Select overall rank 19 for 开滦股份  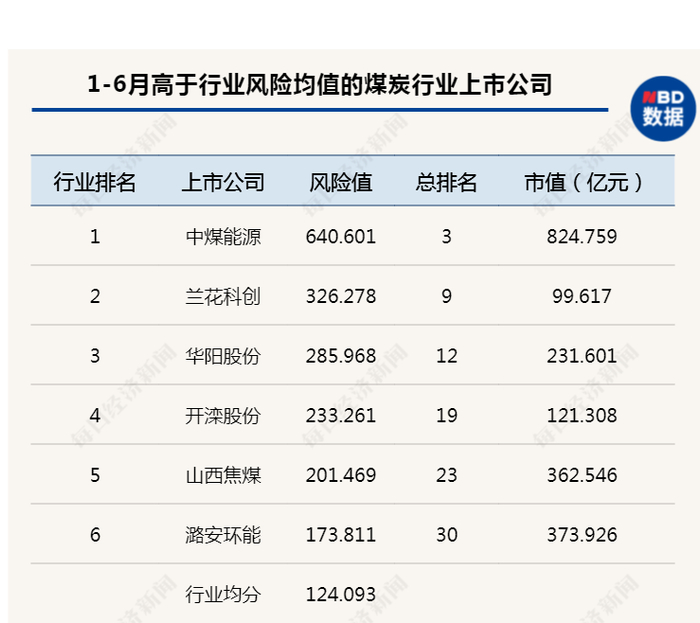click(446, 416)
